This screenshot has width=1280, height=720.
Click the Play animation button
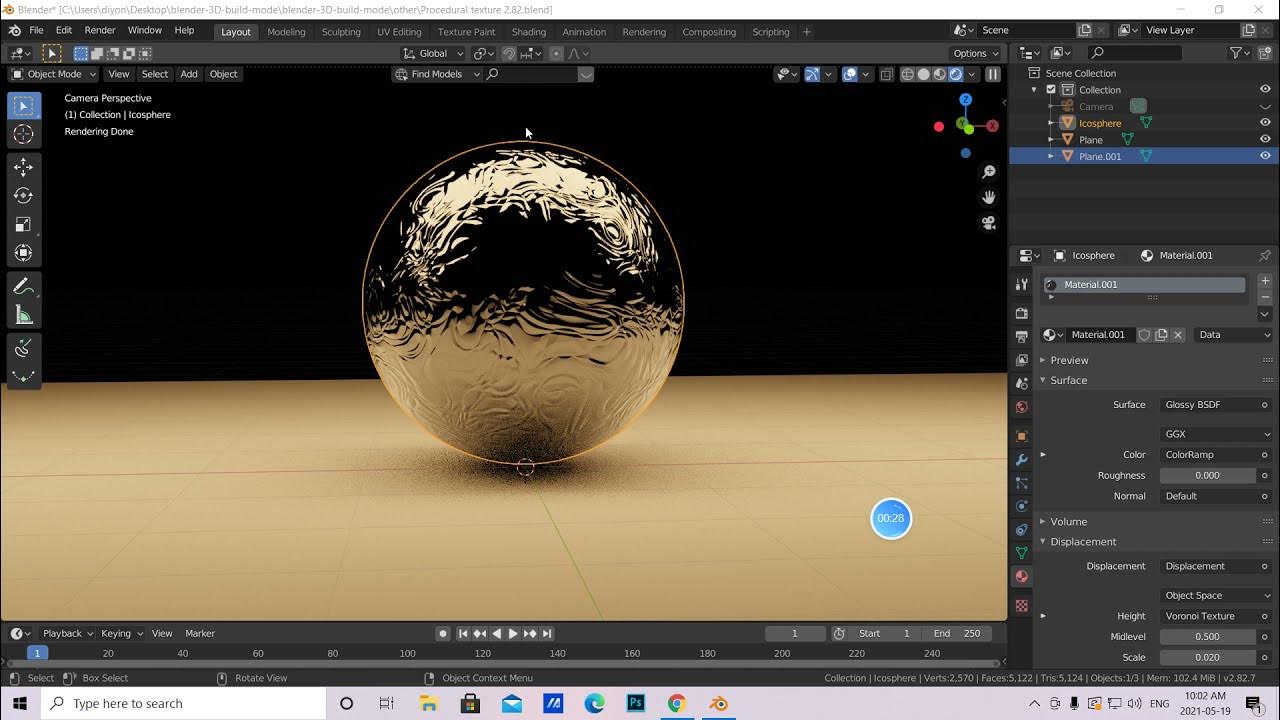click(513, 633)
